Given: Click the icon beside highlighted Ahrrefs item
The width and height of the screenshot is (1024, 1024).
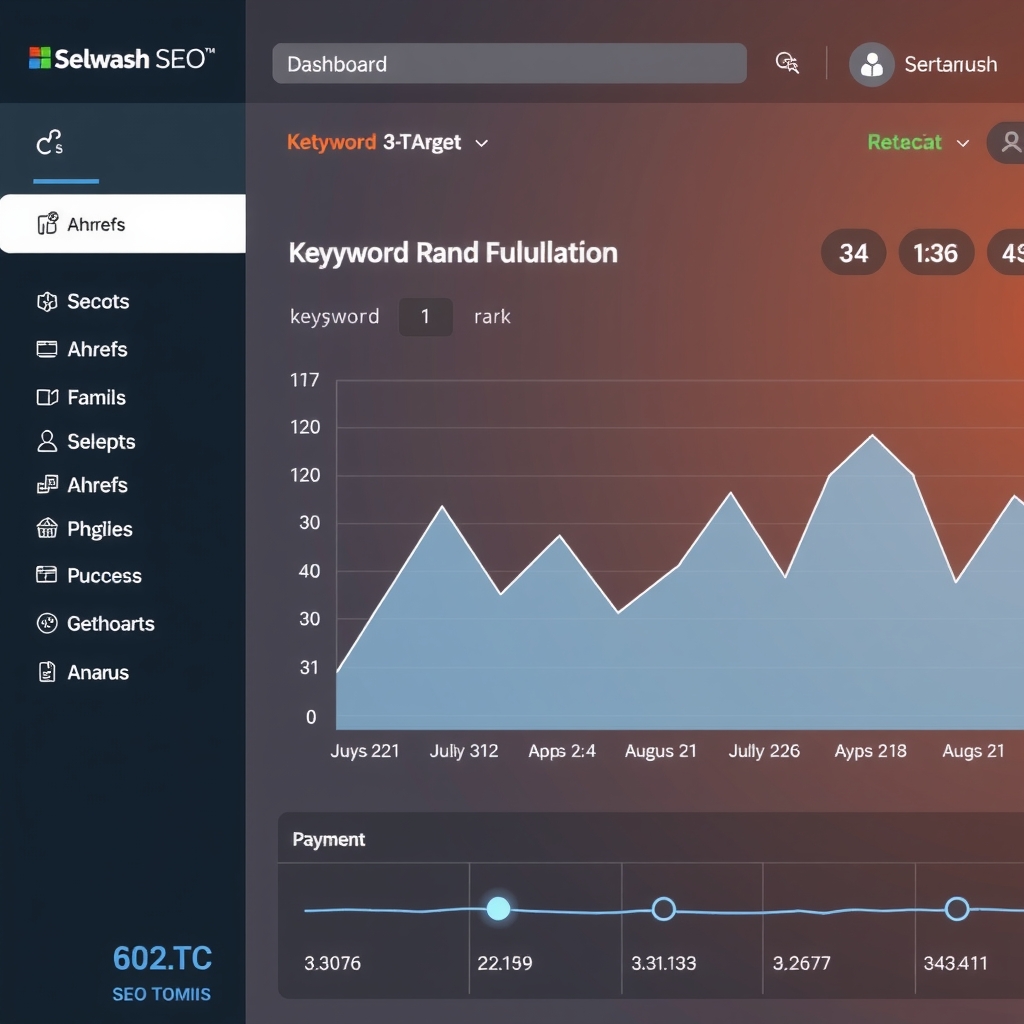Looking at the screenshot, I should [48, 223].
